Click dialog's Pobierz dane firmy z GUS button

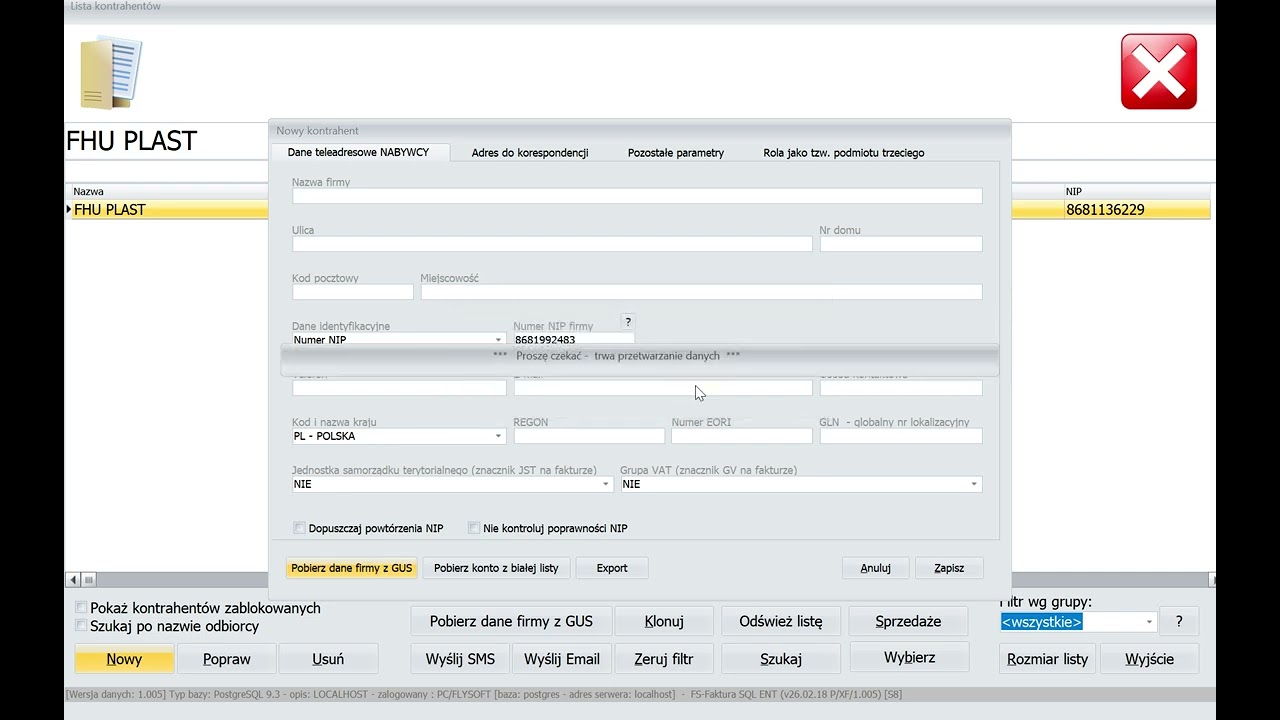coord(352,568)
